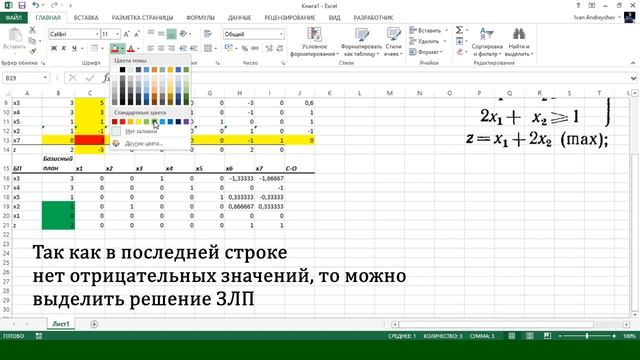Open the Excel help question mark
The height and width of the screenshot is (360, 640).
578,6
